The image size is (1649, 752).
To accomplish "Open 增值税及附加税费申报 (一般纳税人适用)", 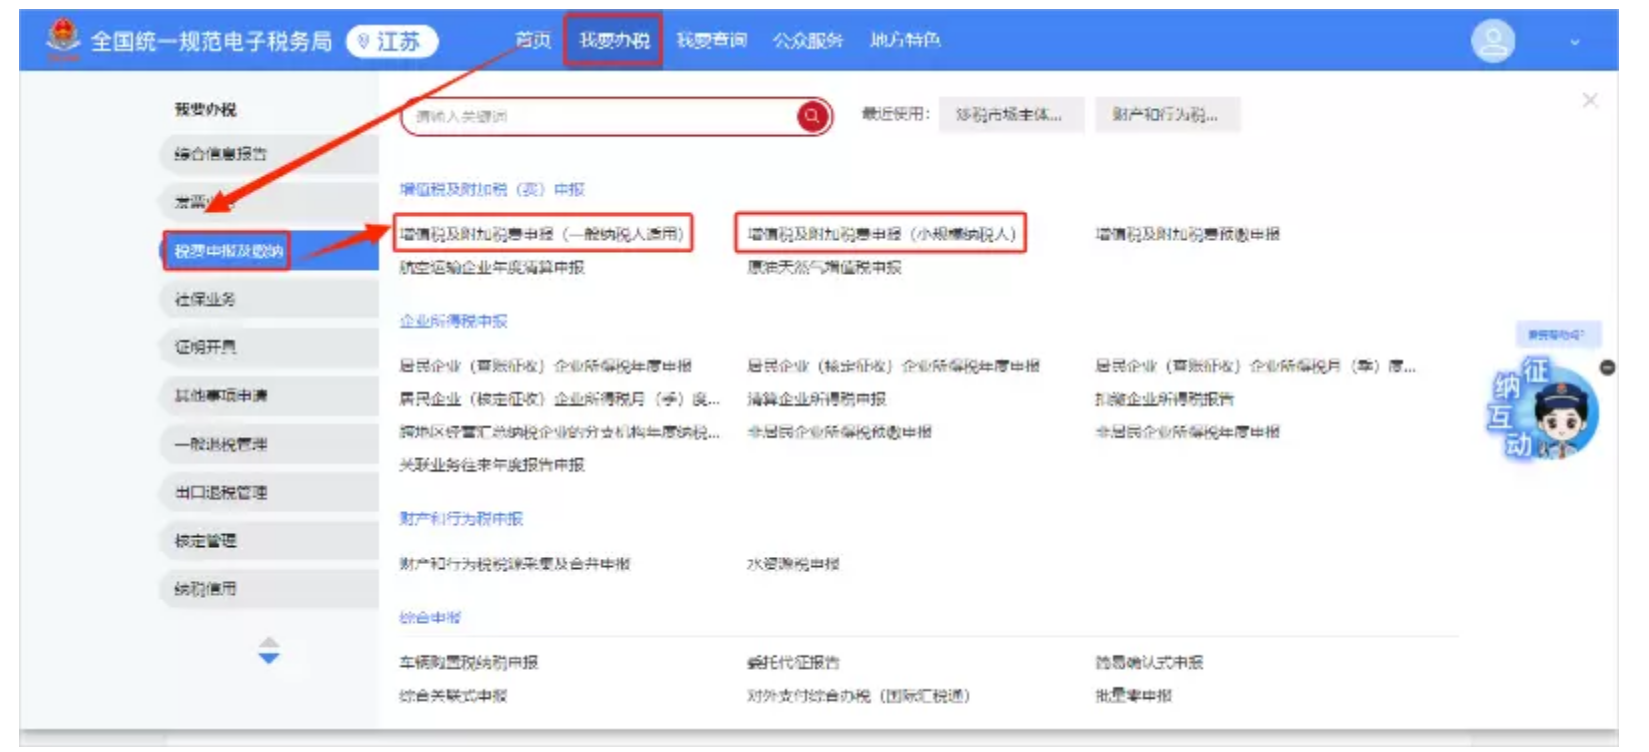I will [542, 234].
